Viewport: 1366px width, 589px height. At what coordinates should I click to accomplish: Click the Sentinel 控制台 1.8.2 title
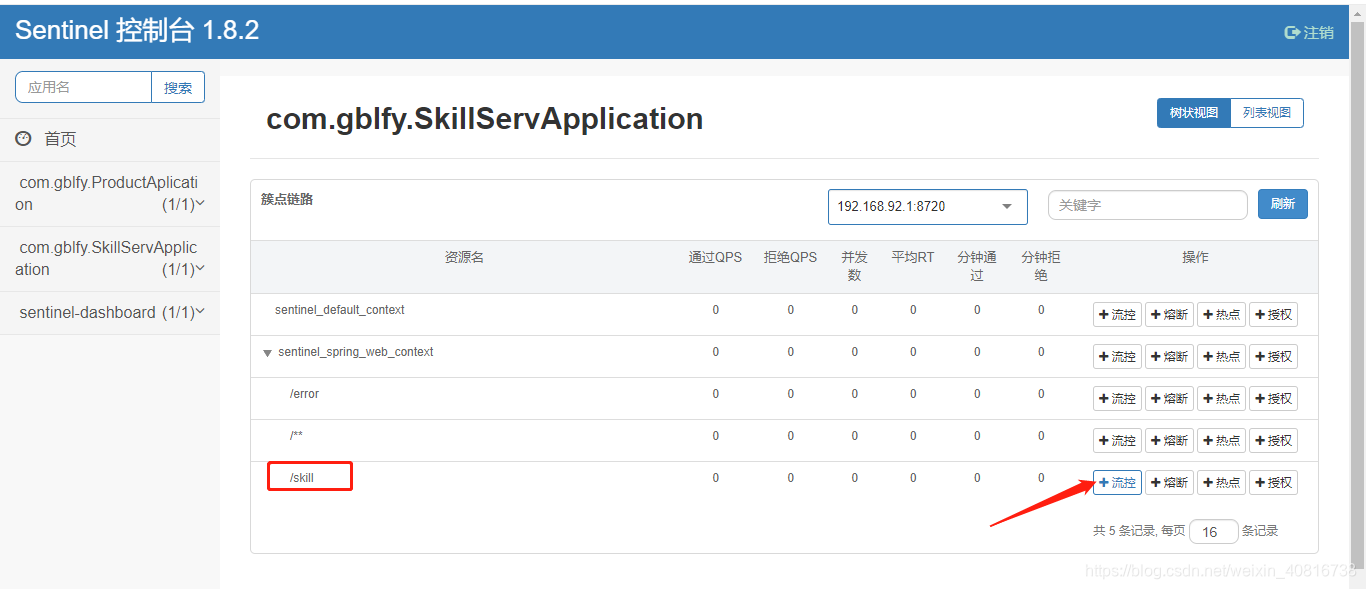click(x=137, y=30)
